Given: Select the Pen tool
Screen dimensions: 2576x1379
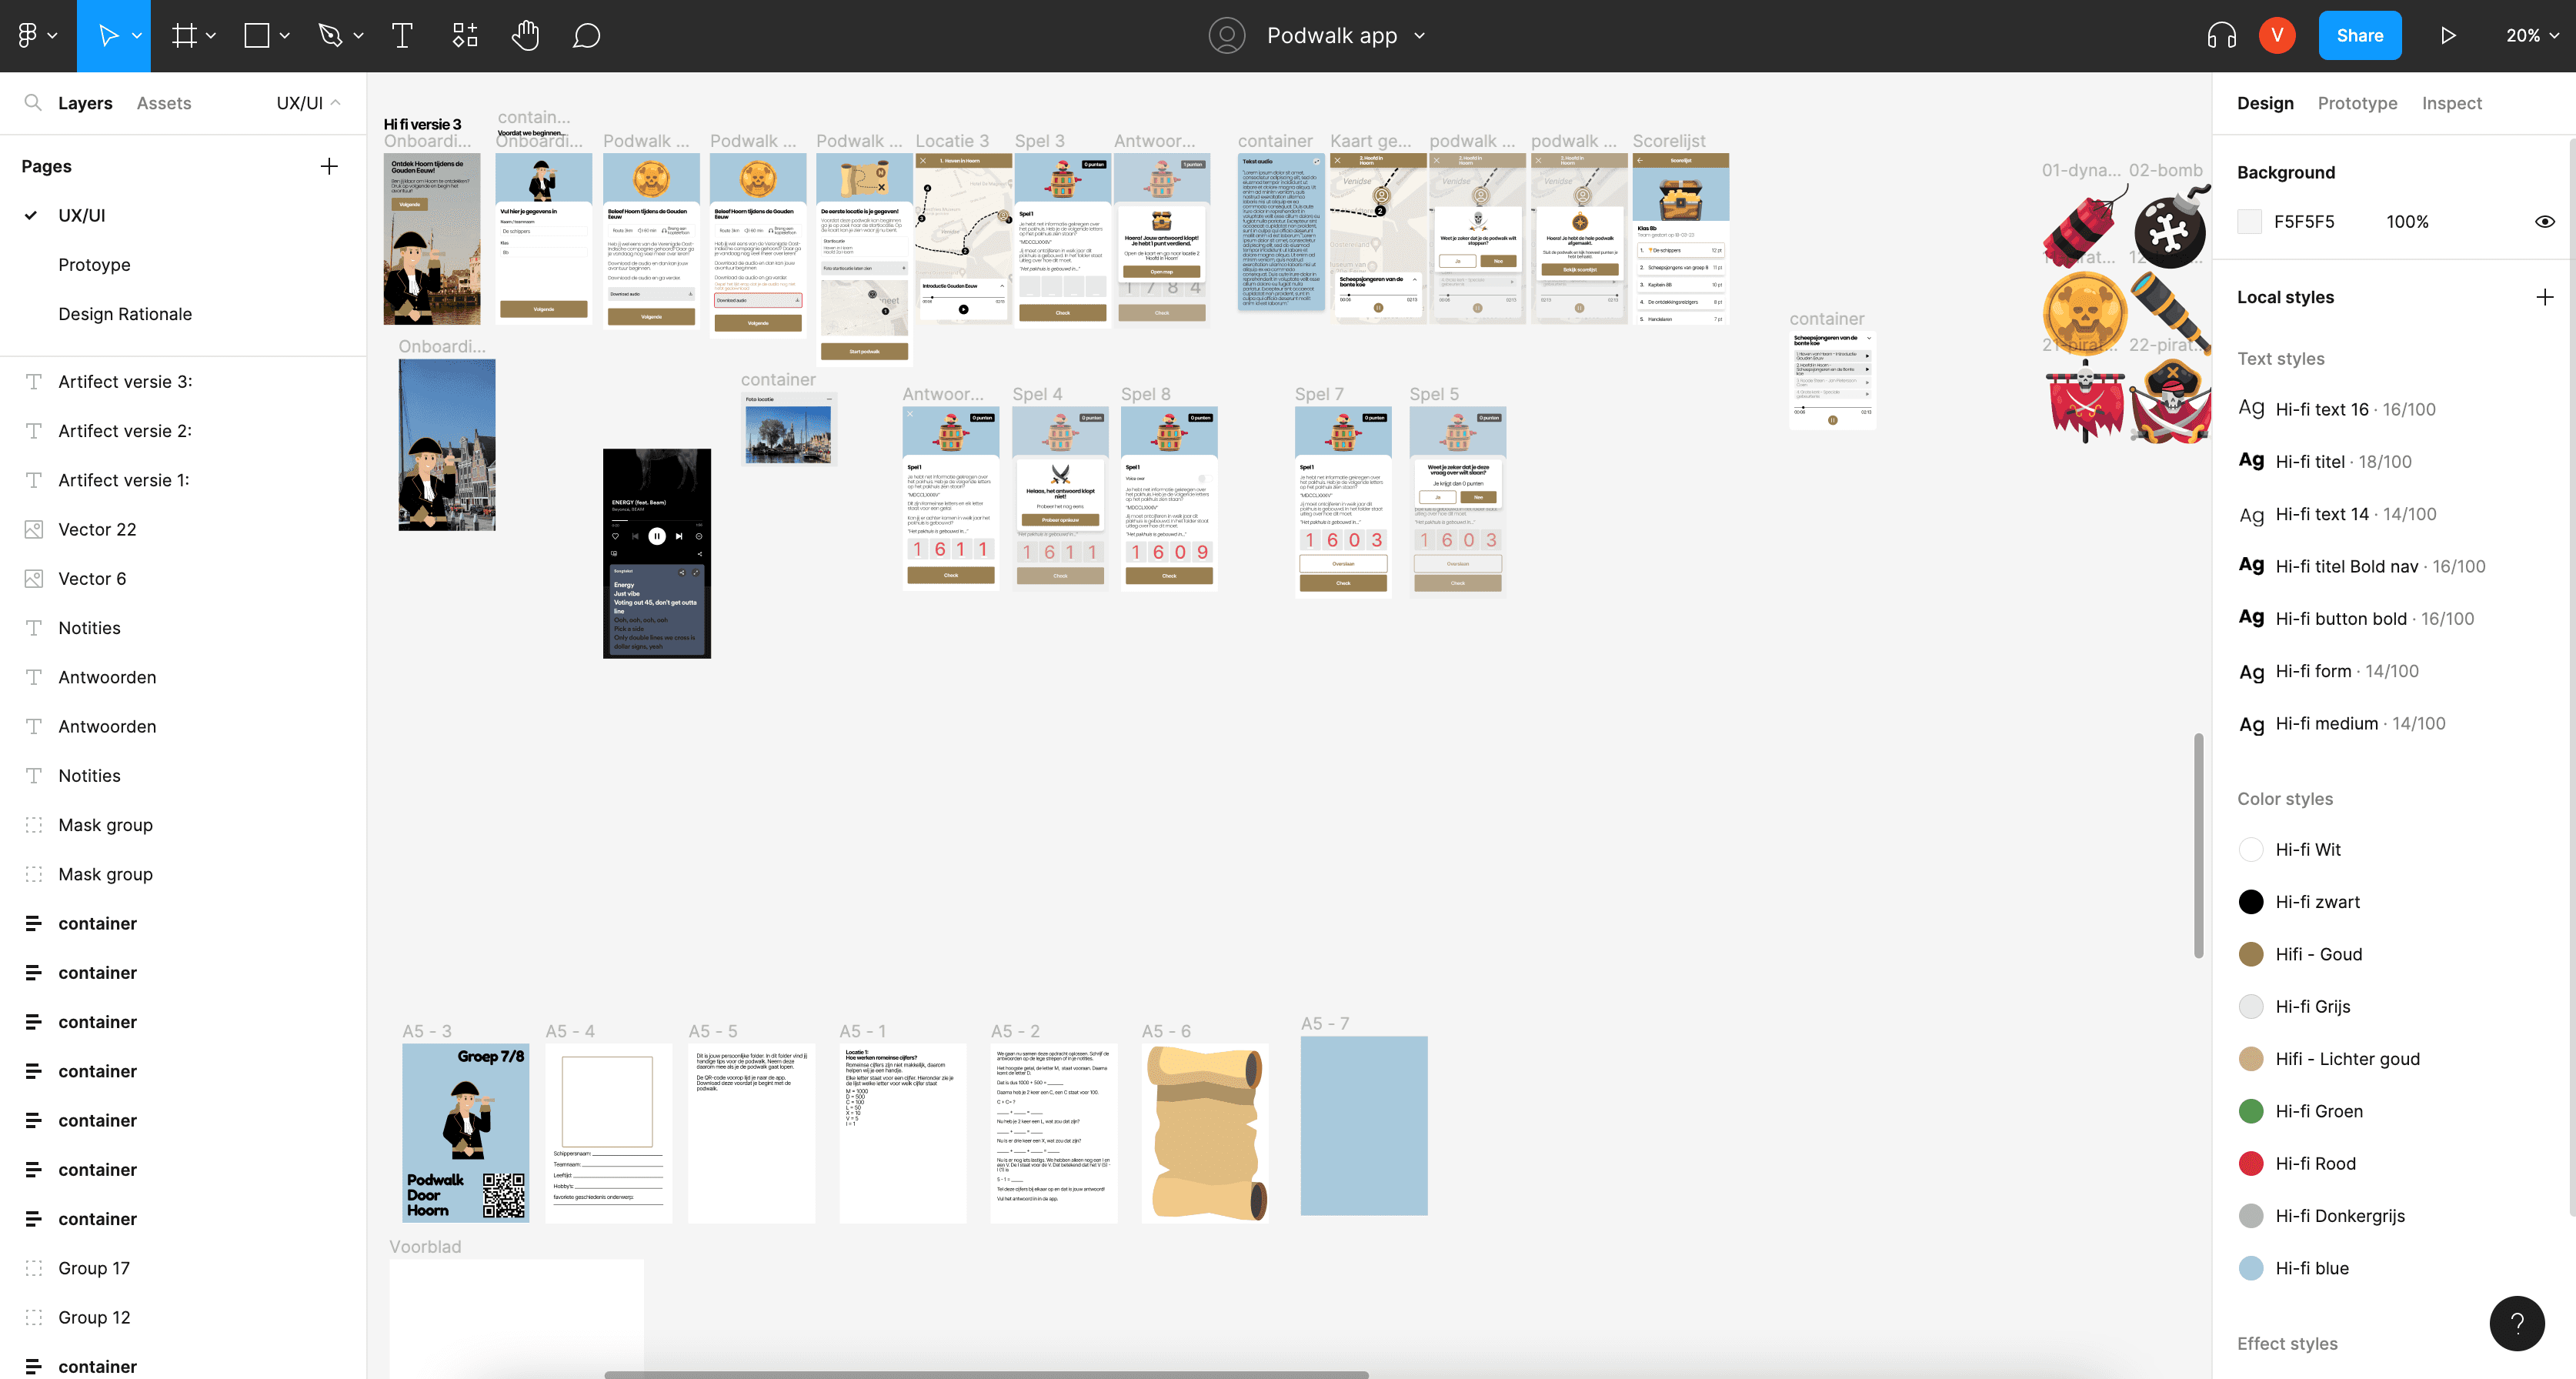Looking at the screenshot, I should pyautogui.click(x=330, y=36).
